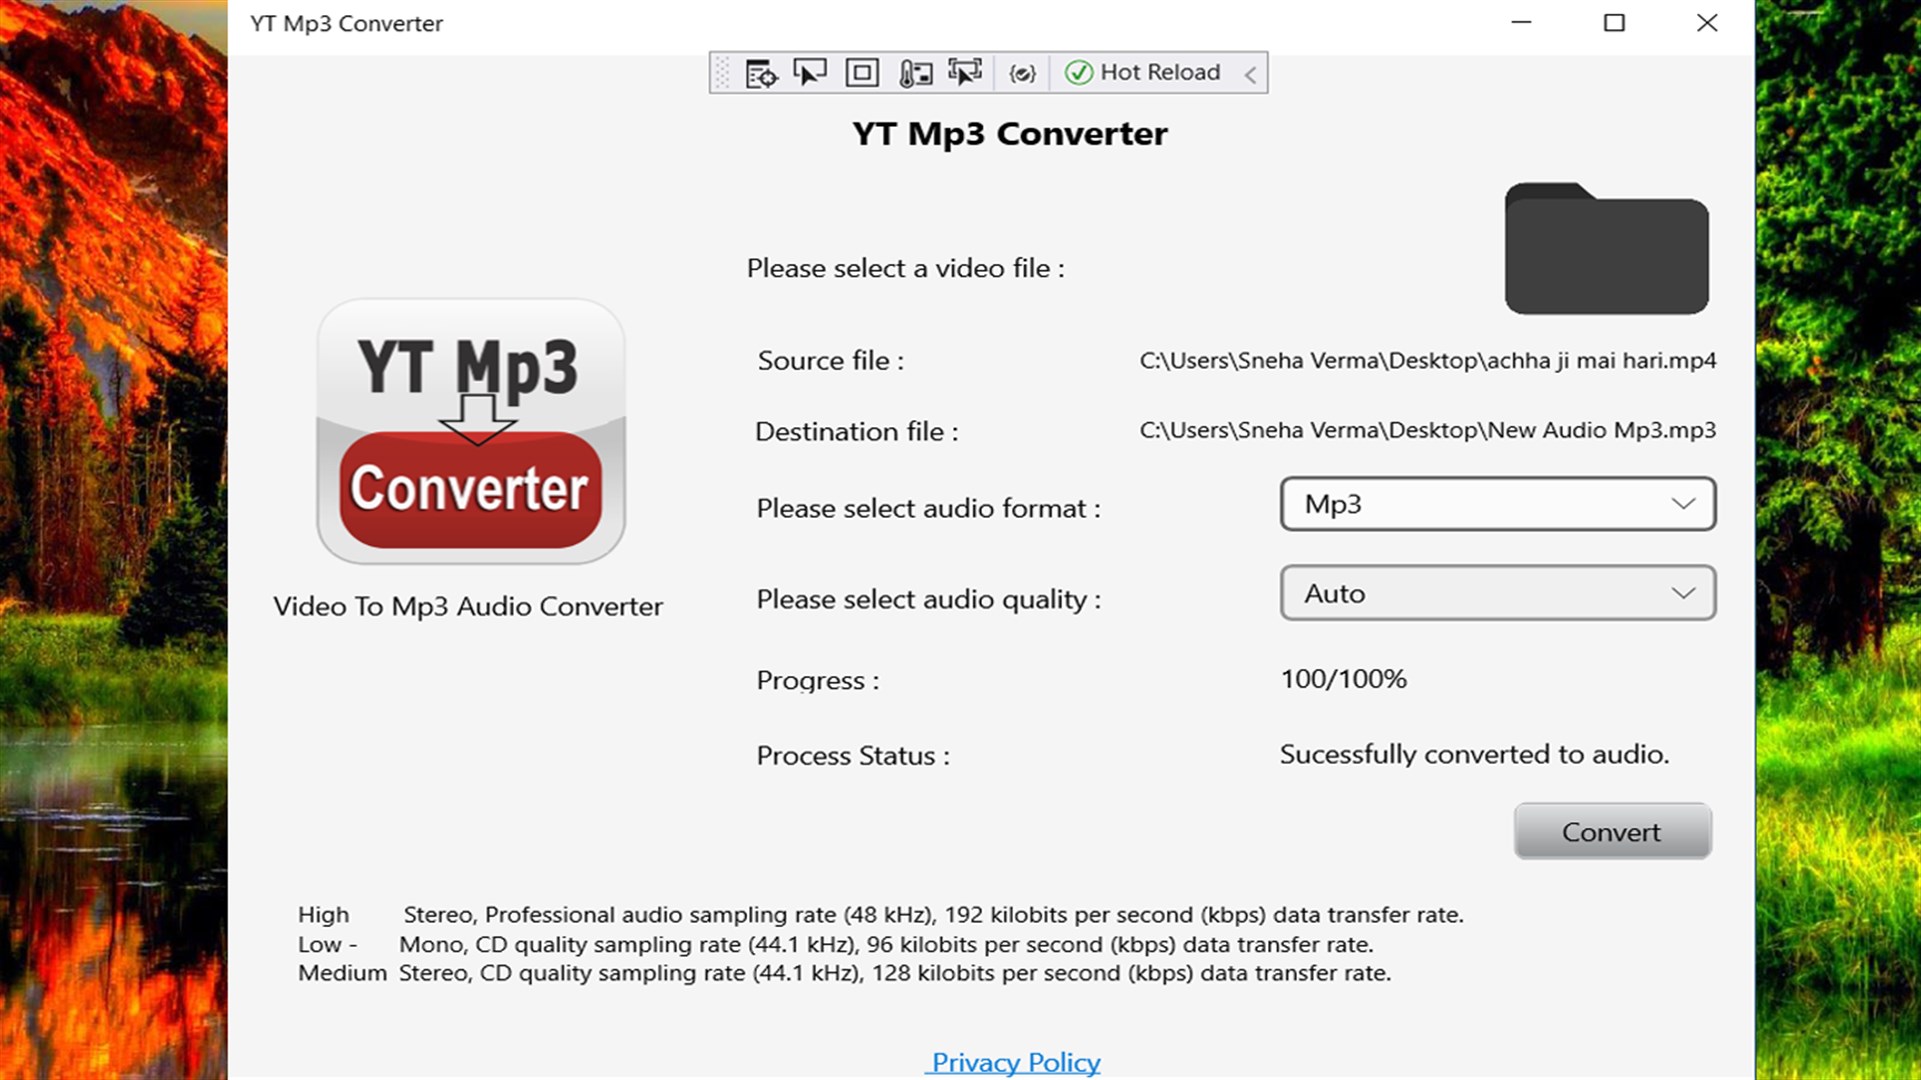
Task: Toggle display of layout adorners
Action: [x=861, y=72]
